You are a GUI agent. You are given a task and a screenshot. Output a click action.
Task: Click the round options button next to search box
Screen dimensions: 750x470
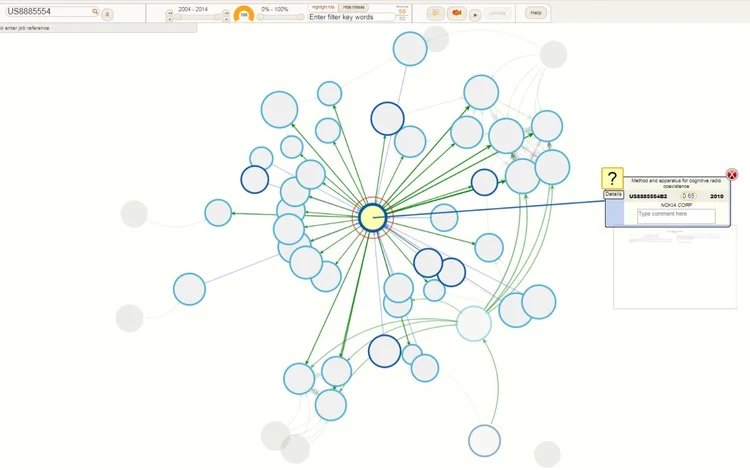pyautogui.click(x=107, y=14)
